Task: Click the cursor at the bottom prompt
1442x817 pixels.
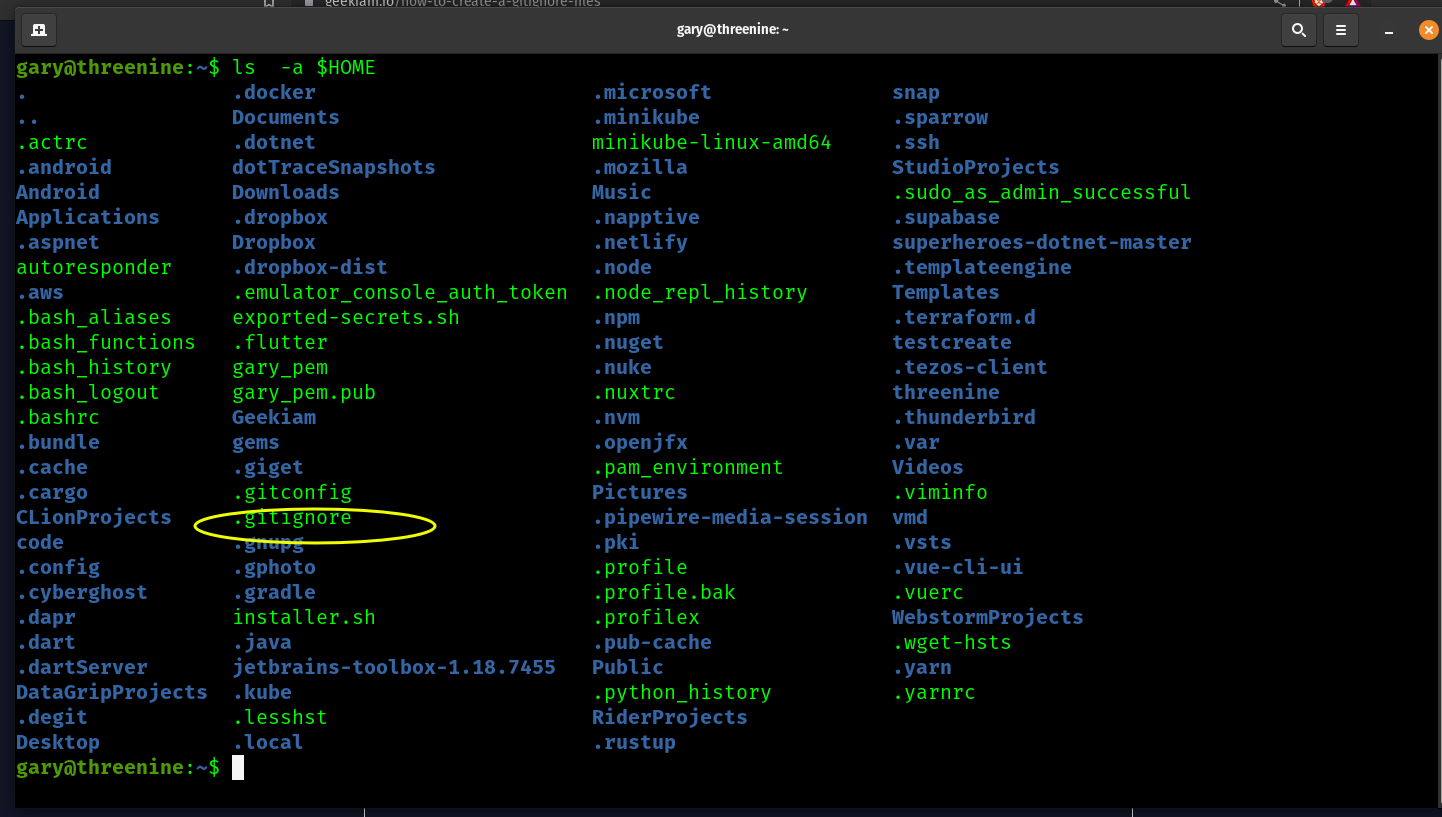Action: [x=238, y=767]
